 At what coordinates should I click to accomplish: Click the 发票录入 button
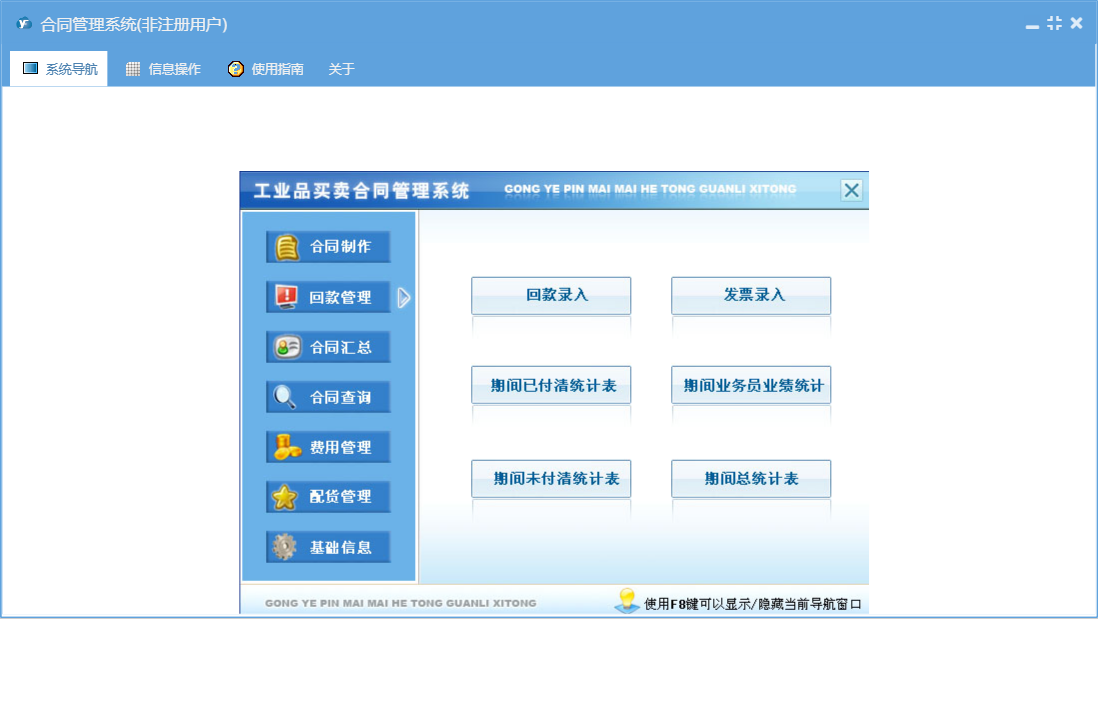click(751, 295)
